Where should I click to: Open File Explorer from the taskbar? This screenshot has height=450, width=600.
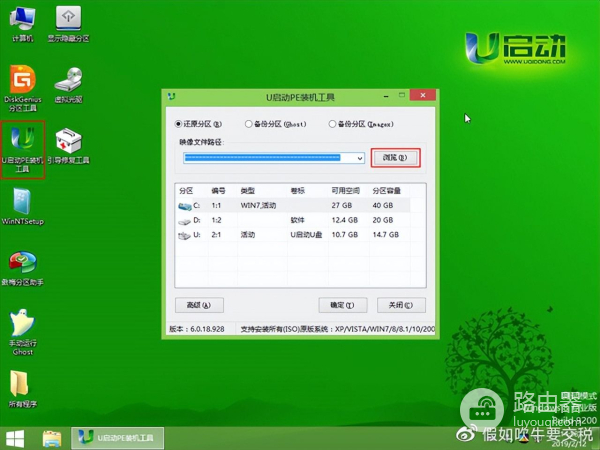coord(52,439)
